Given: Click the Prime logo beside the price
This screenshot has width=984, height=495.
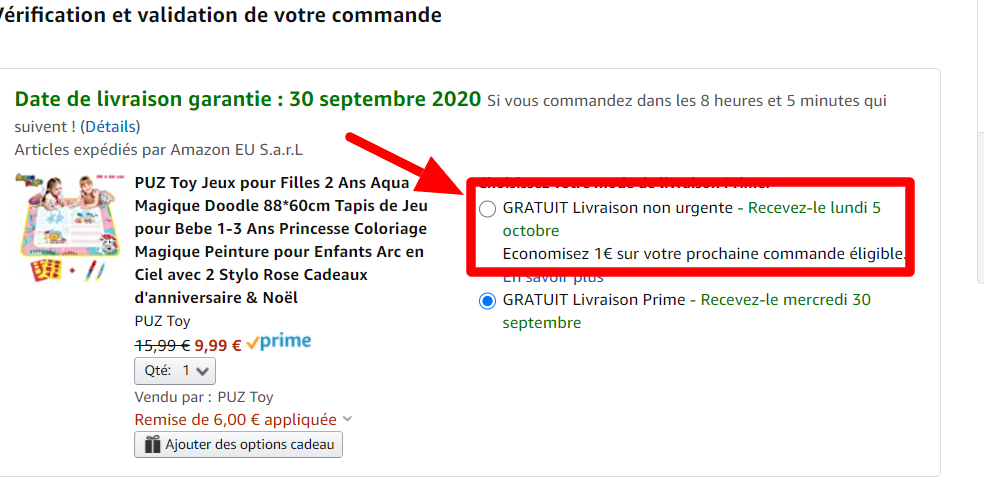Looking at the screenshot, I should point(279,343).
